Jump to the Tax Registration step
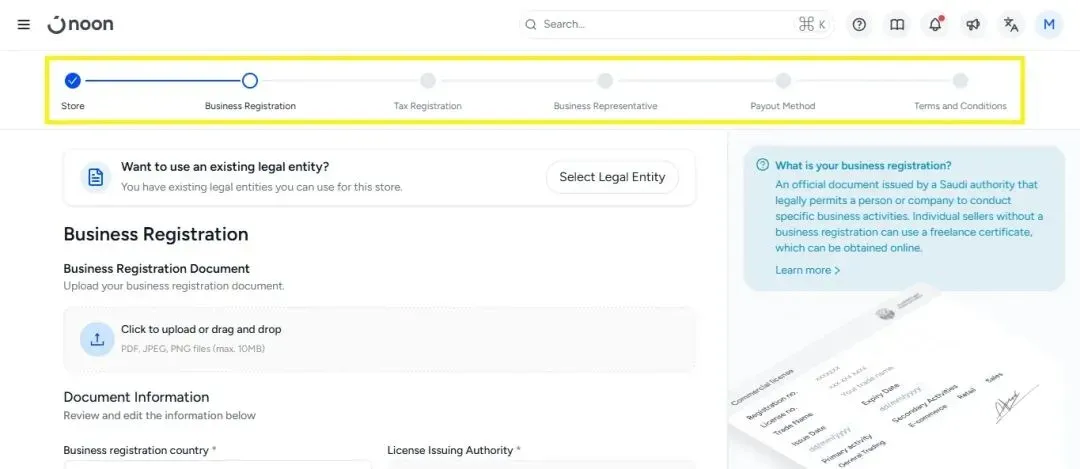Image resolution: width=1080 pixels, height=469 pixels. click(428, 92)
